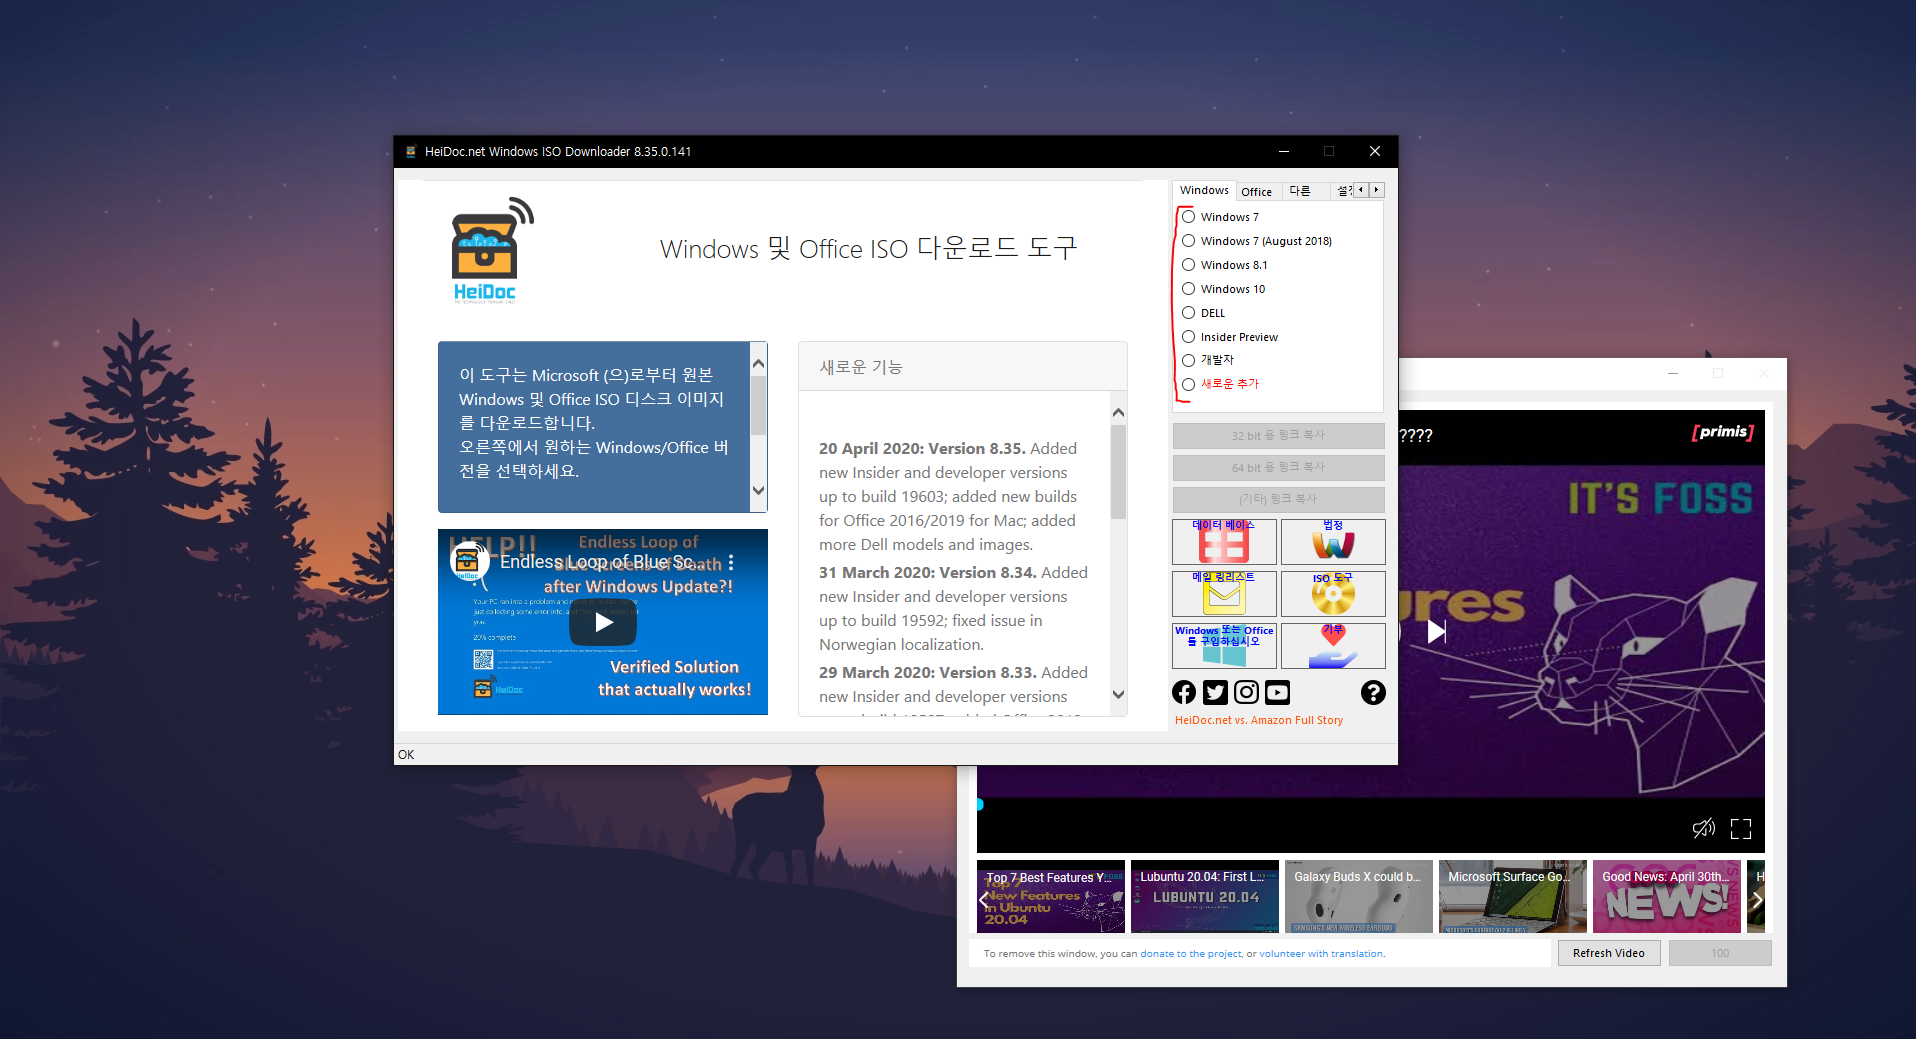The width and height of the screenshot is (1916, 1039).
Task: Open Top 7 Best Features video thumbnail
Action: [x=1051, y=897]
